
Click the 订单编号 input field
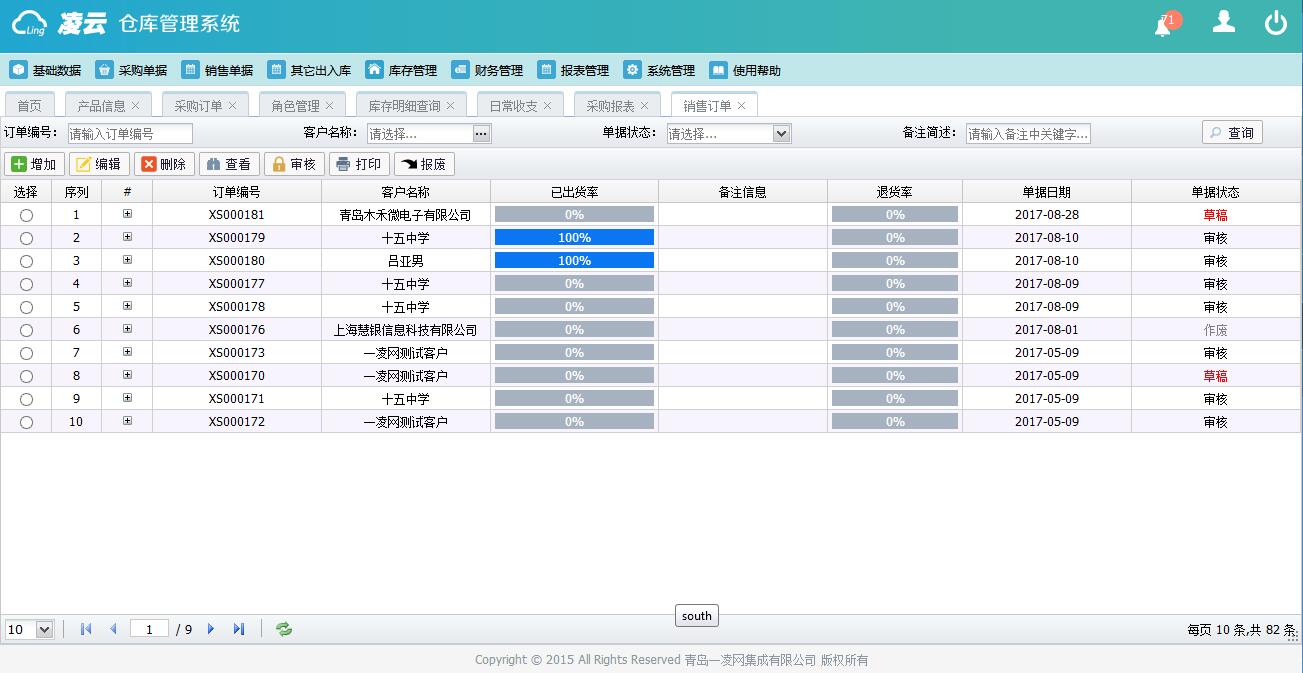pos(130,134)
